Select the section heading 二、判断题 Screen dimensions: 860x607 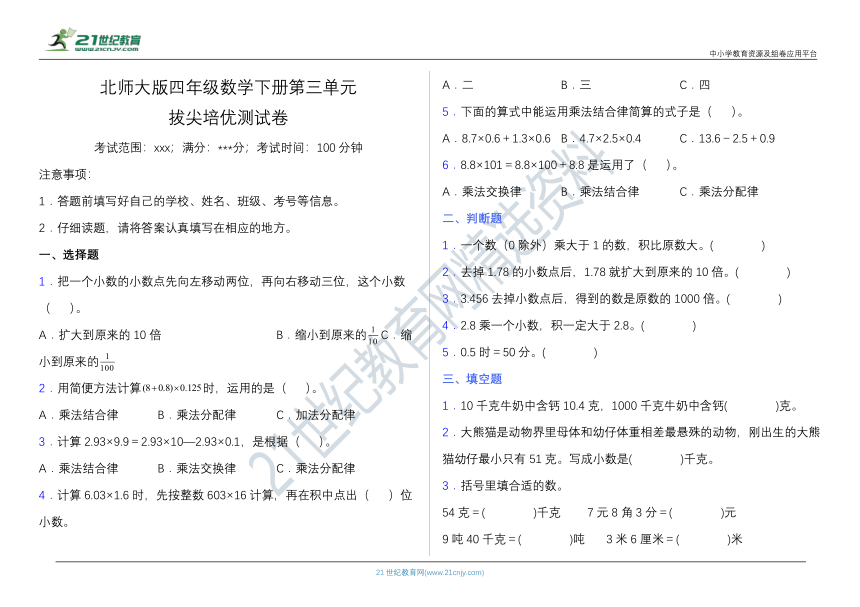[472, 218]
